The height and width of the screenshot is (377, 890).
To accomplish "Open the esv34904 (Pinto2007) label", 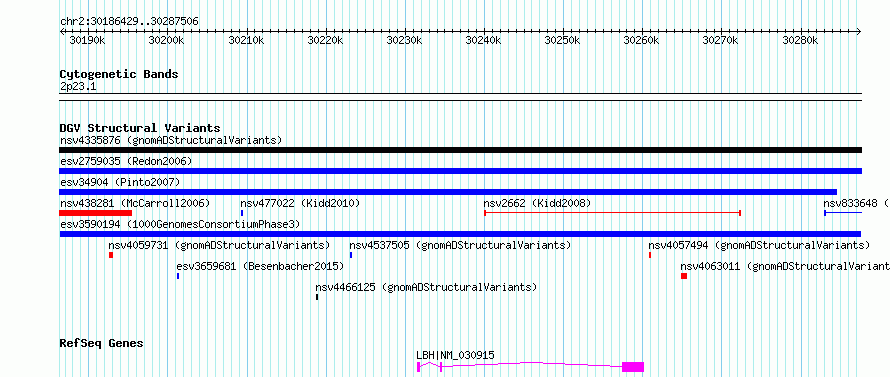I will (120, 182).
